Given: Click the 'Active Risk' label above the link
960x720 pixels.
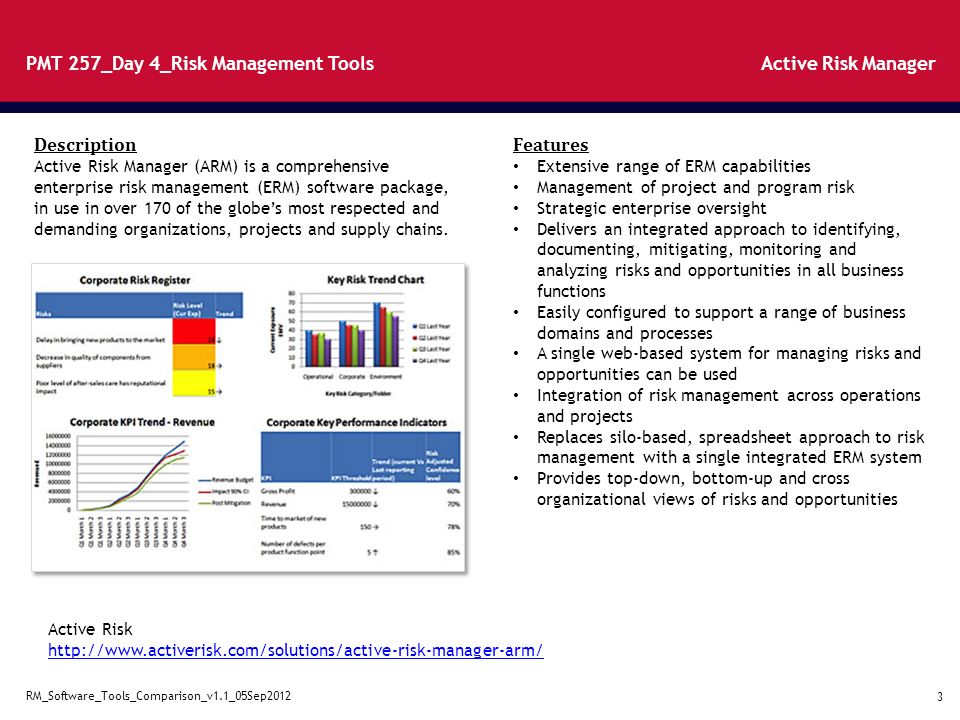Looking at the screenshot, I should coord(90,629).
